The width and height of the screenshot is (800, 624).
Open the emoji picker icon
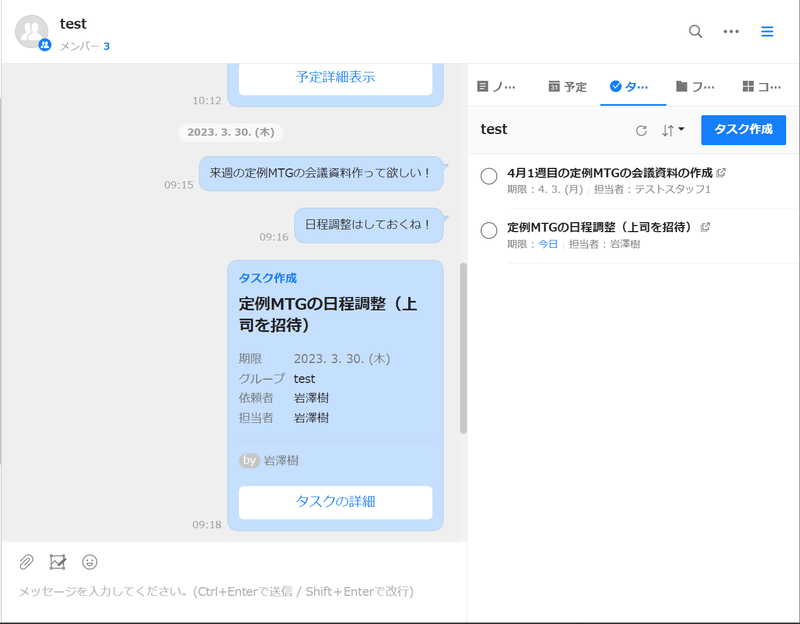90,562
